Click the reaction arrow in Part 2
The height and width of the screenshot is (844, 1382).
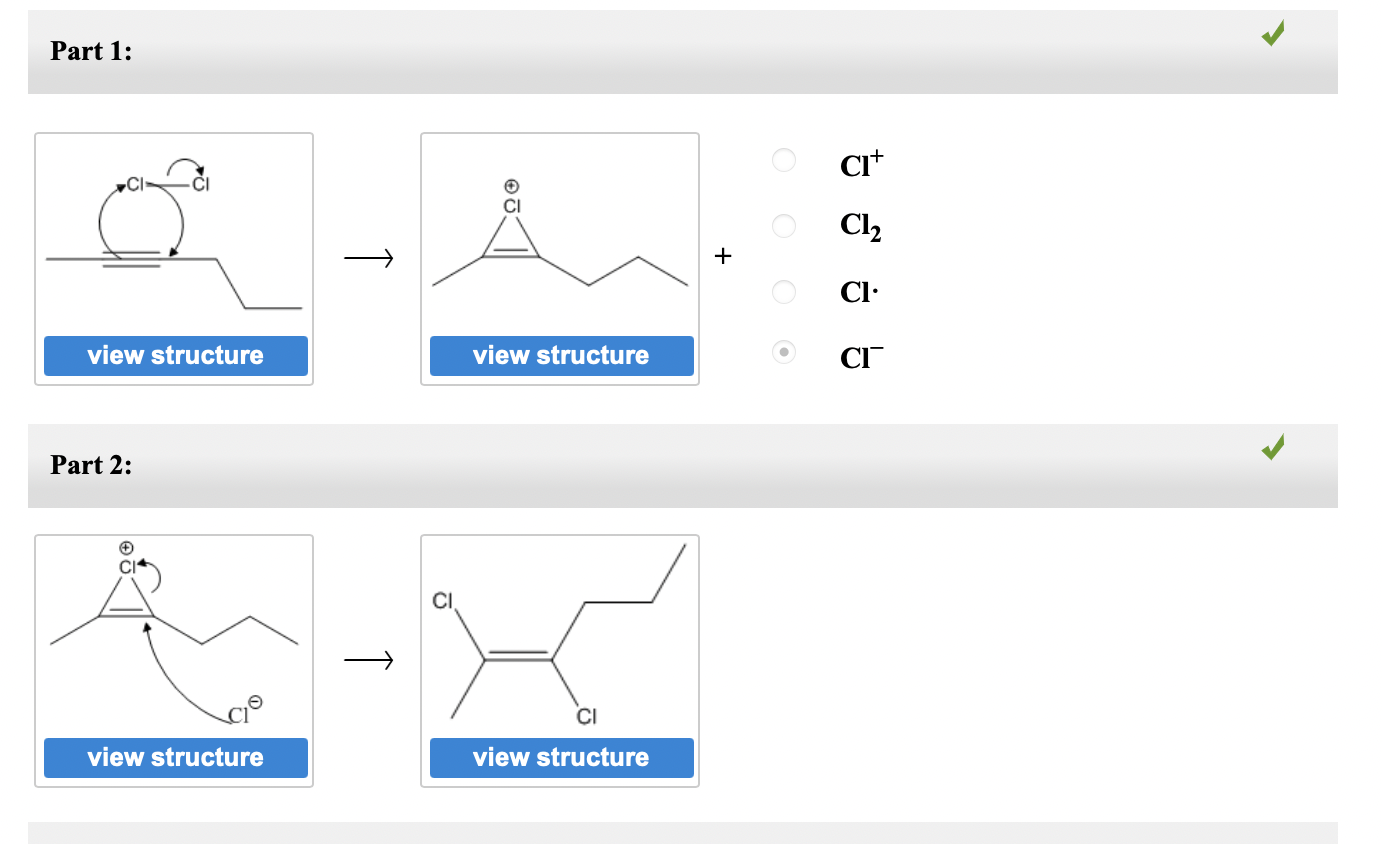point(370,660)
